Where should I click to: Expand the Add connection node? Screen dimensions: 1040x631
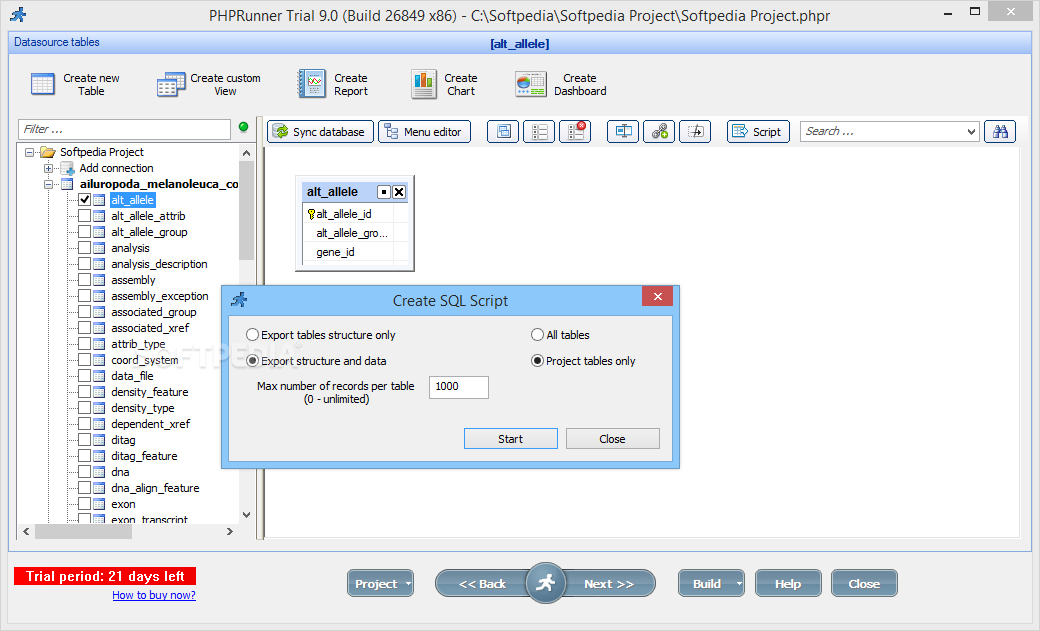[48, 168]
